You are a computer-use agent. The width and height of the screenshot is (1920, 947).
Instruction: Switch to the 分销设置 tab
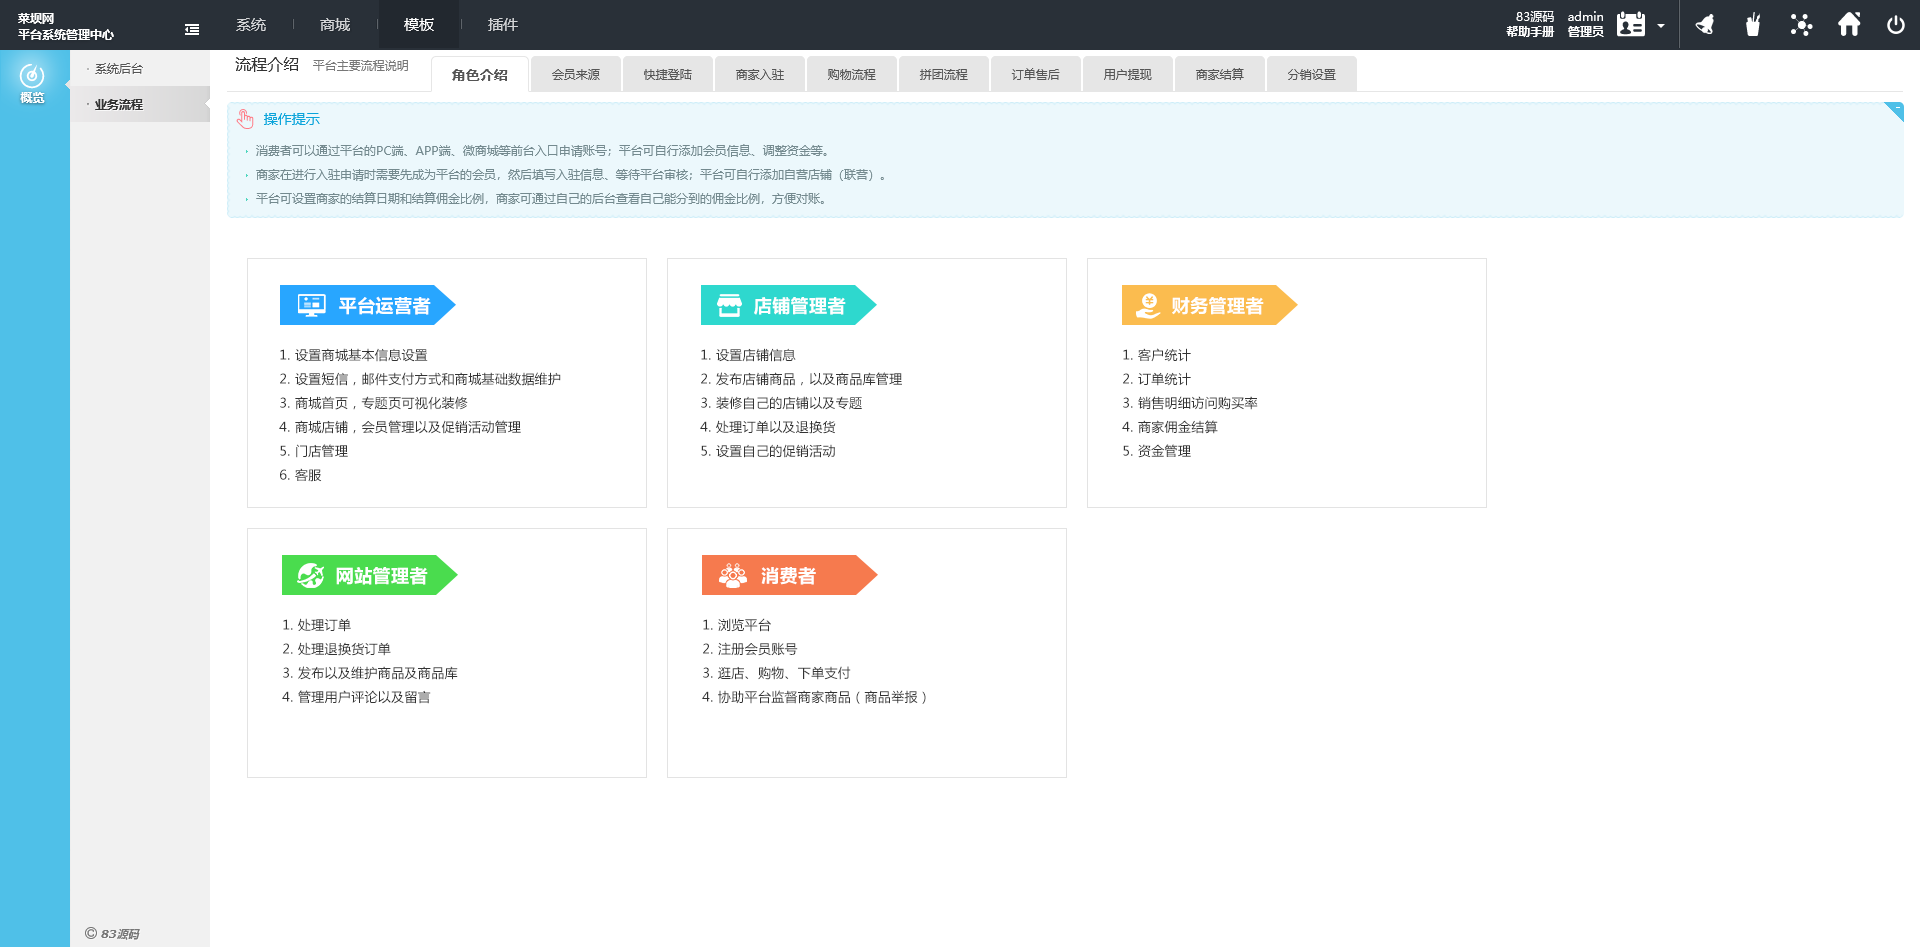(x=1312, y=75)
